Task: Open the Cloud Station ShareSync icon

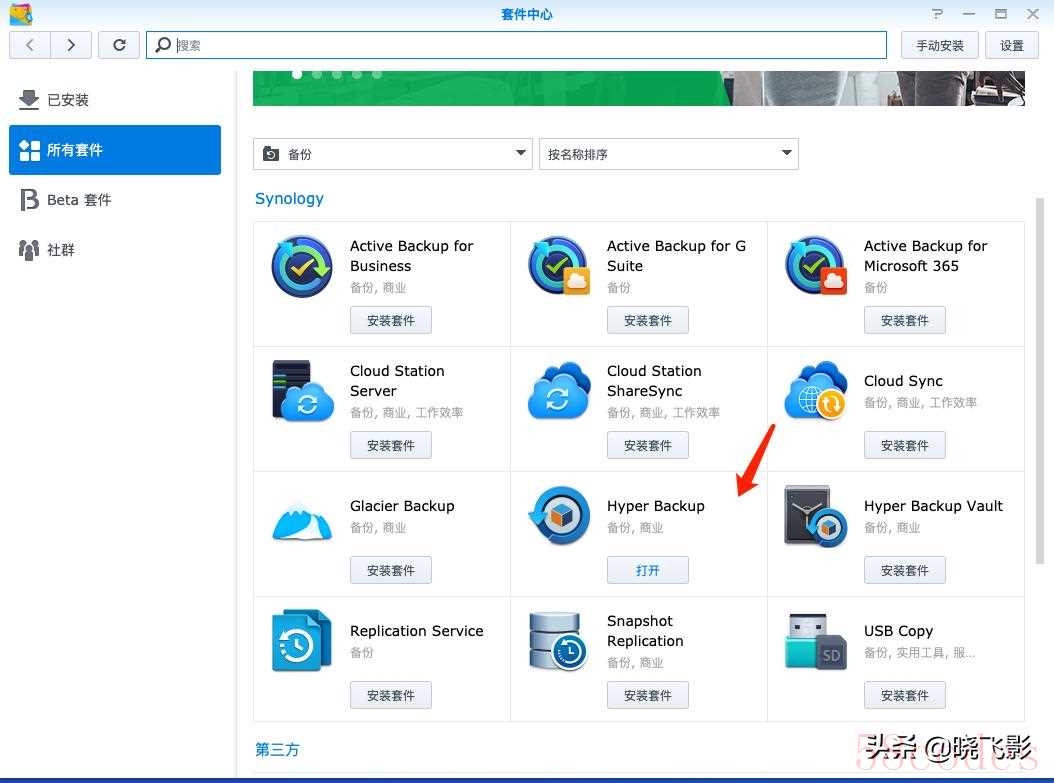Action: 559,390
